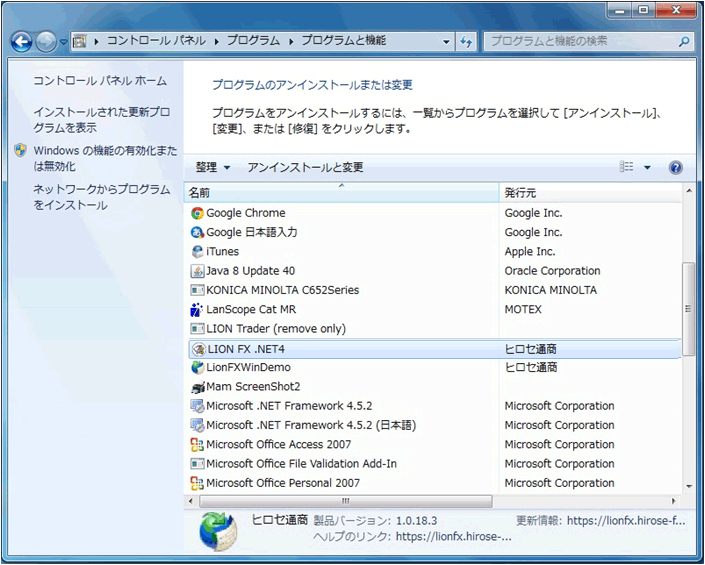Select Office File Validation Add-In icon
The image size is (705, 565).
click(197, 464)
